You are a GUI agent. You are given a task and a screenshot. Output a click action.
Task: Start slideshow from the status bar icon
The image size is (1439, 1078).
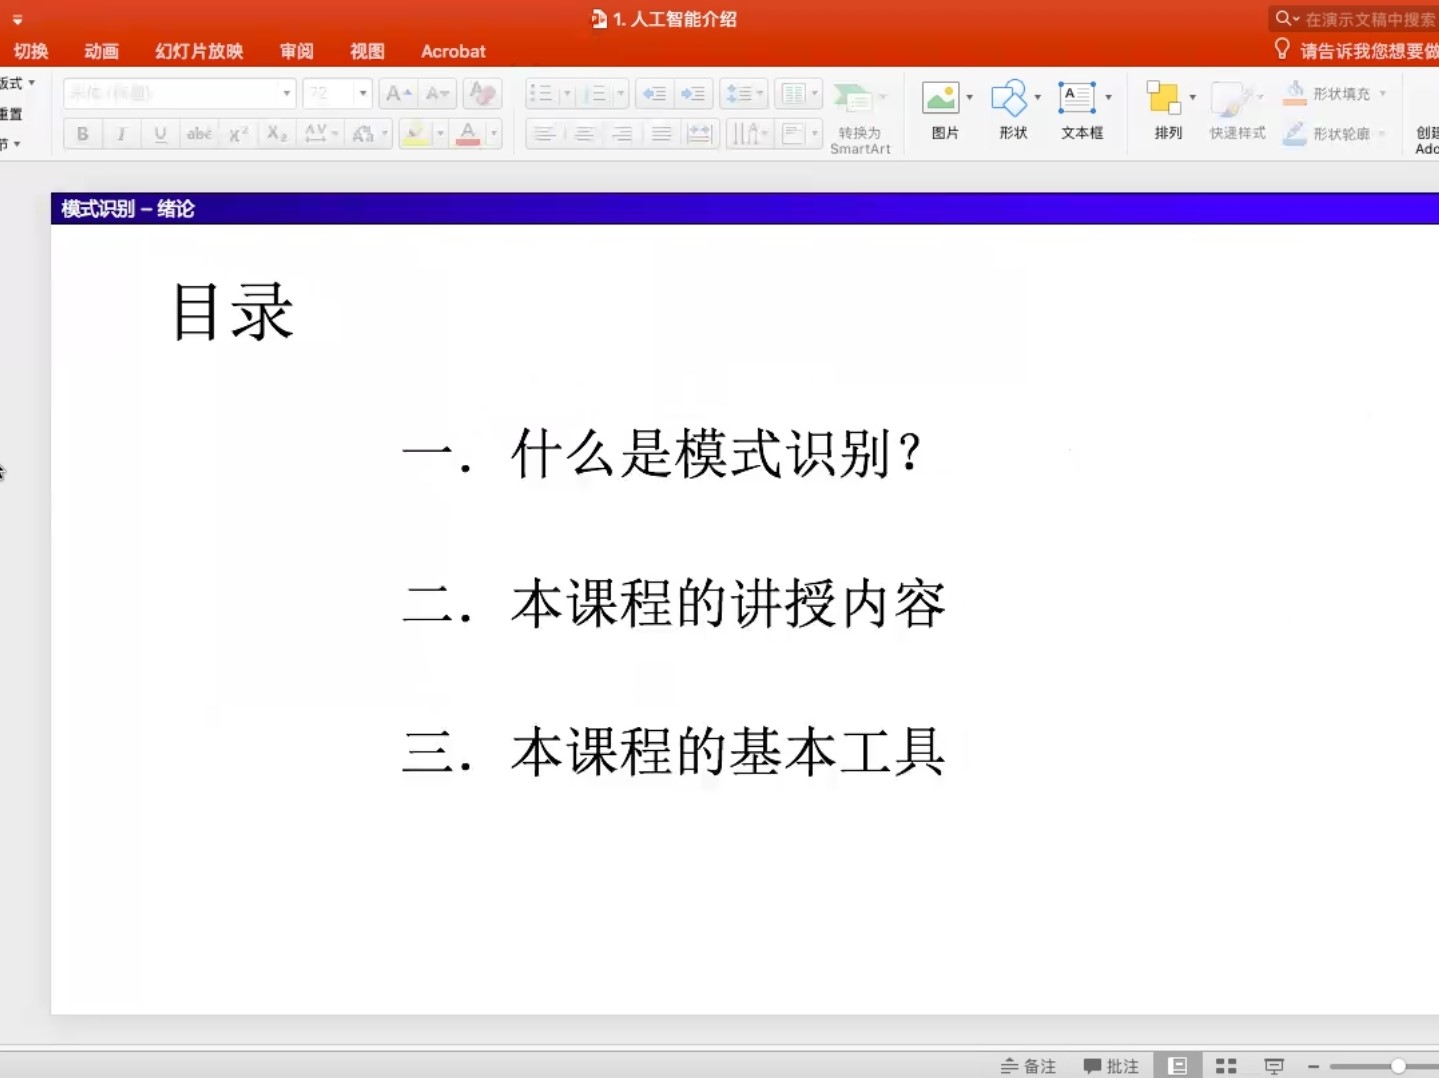coord(1274,1066)
